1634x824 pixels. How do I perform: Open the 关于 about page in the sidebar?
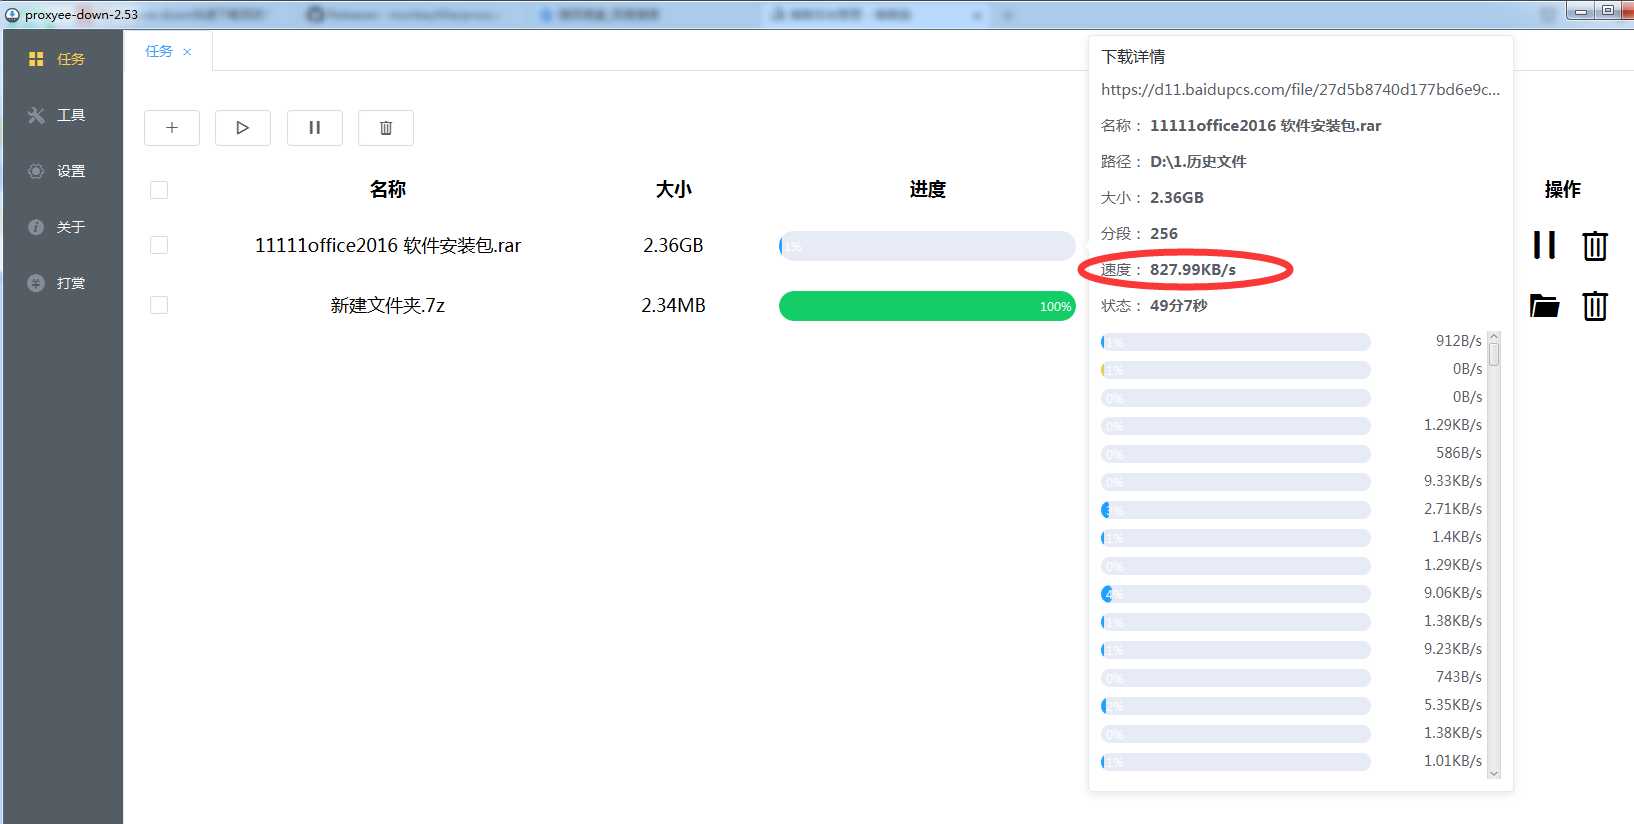pos(62,227)
